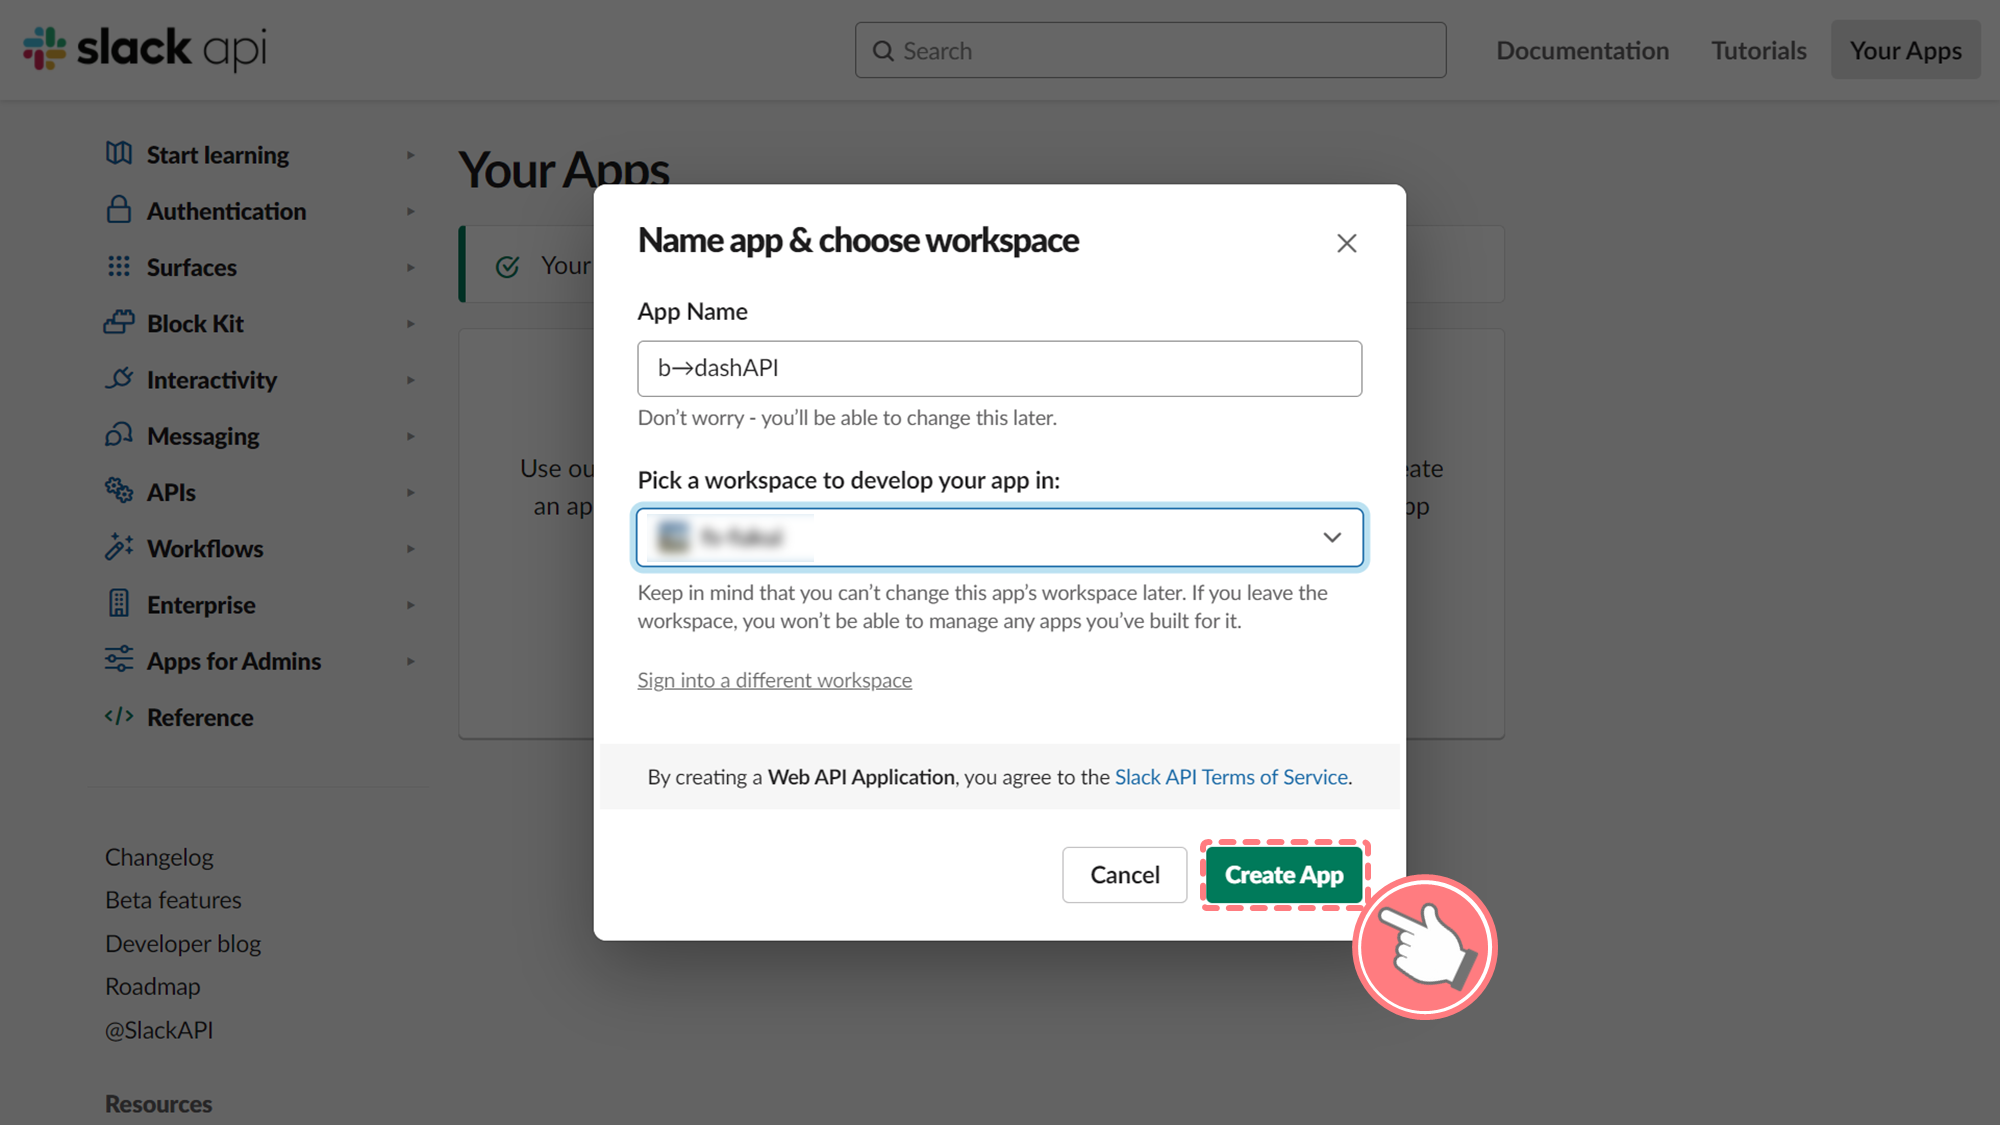
Task: Click the Cancel button
Action: point(1124,875)
